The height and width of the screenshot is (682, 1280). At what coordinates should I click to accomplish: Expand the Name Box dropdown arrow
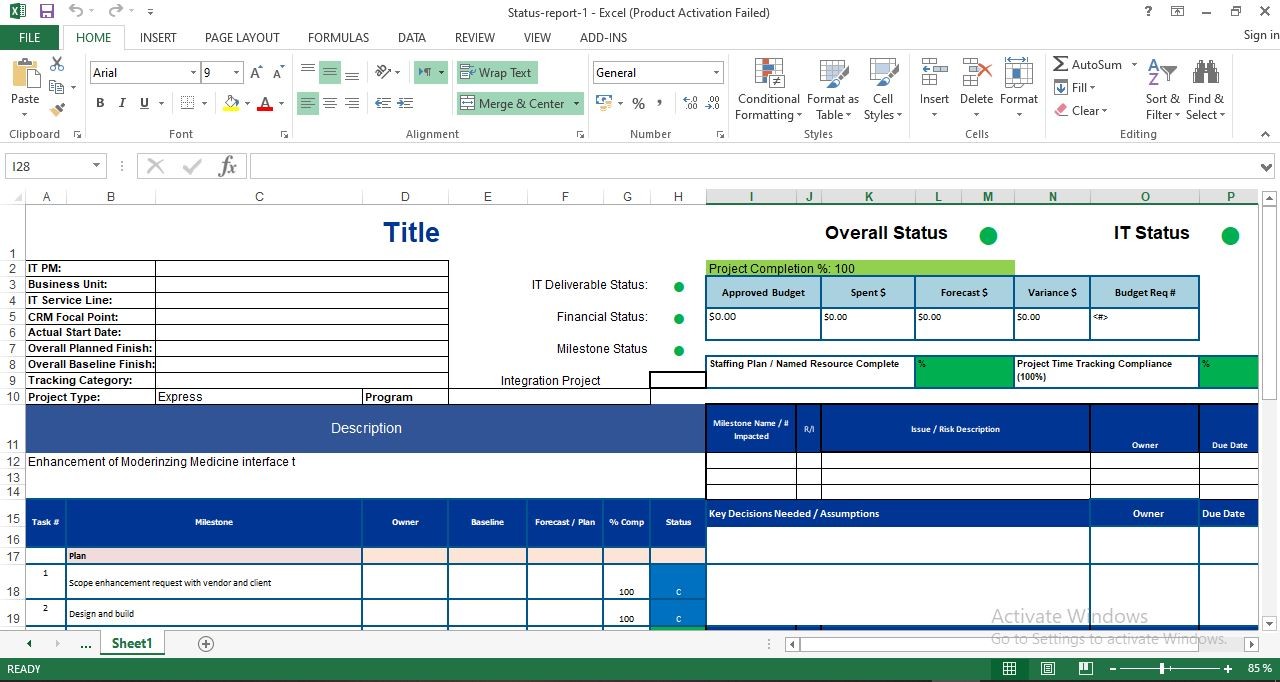click(x=97, y=167)
